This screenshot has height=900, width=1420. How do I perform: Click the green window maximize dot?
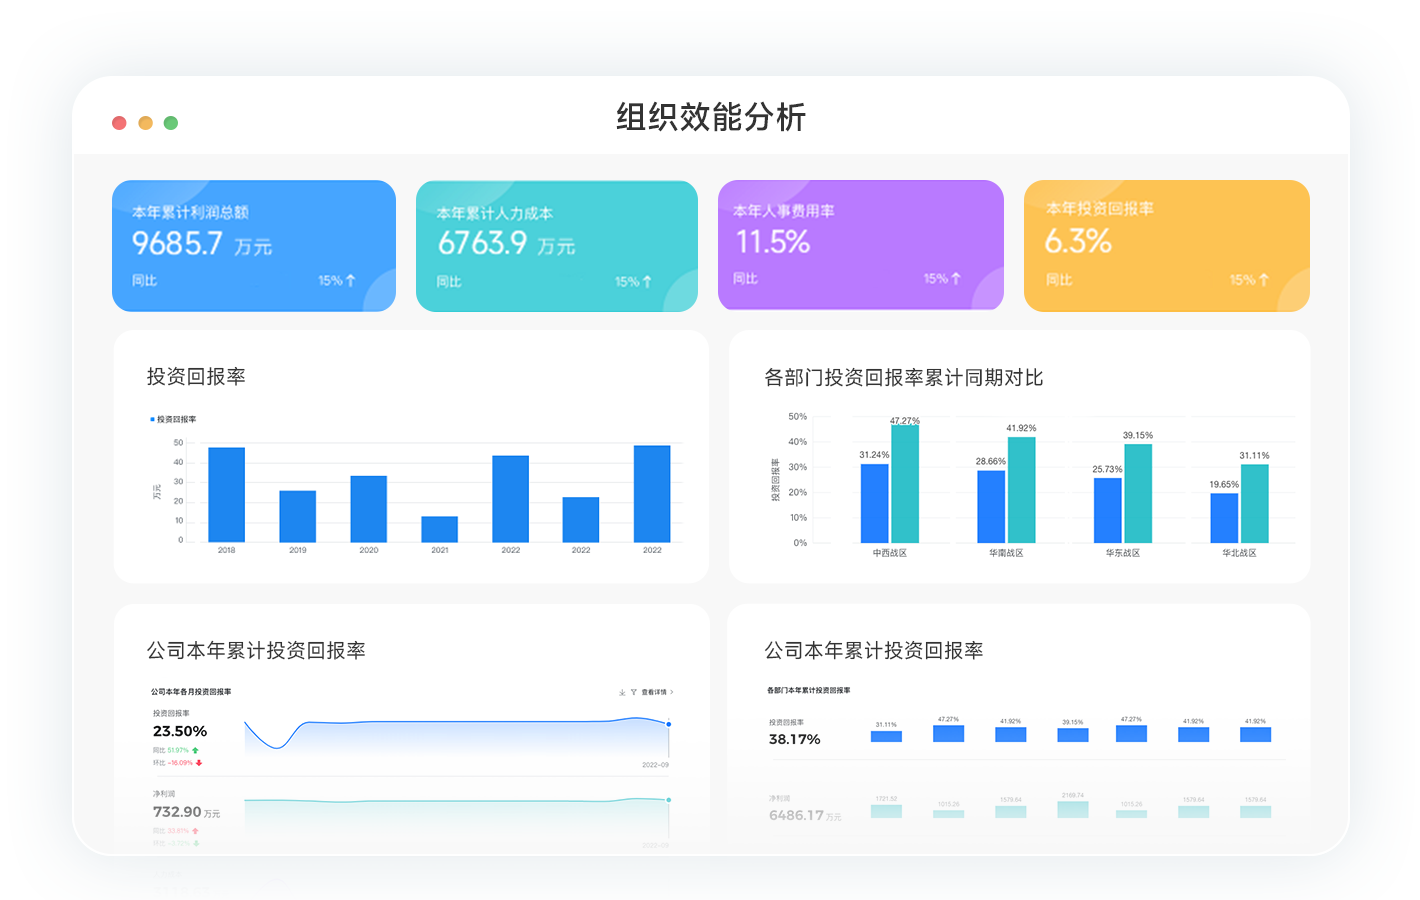[x=171, y=123]
